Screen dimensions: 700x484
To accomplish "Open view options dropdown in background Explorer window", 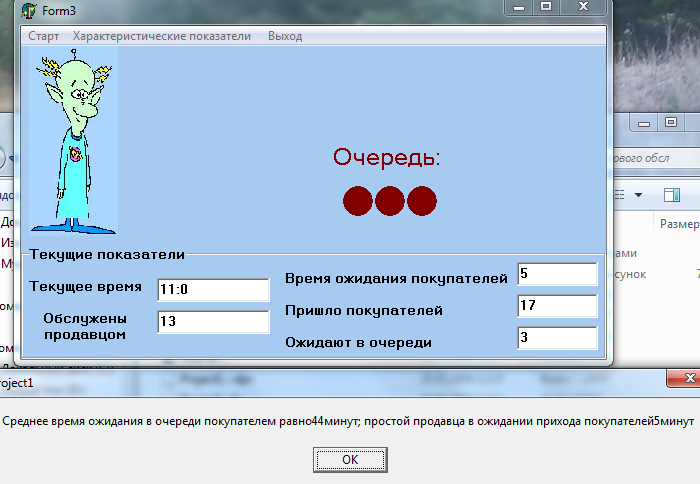I will (638, 195).
